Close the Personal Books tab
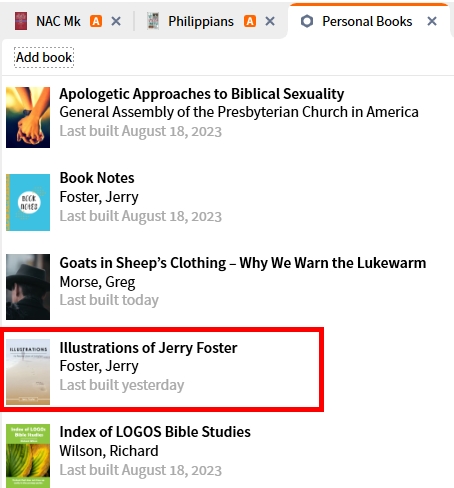This screenshot has height=488, width=454. pyautogui.click(x=432, y=21)
